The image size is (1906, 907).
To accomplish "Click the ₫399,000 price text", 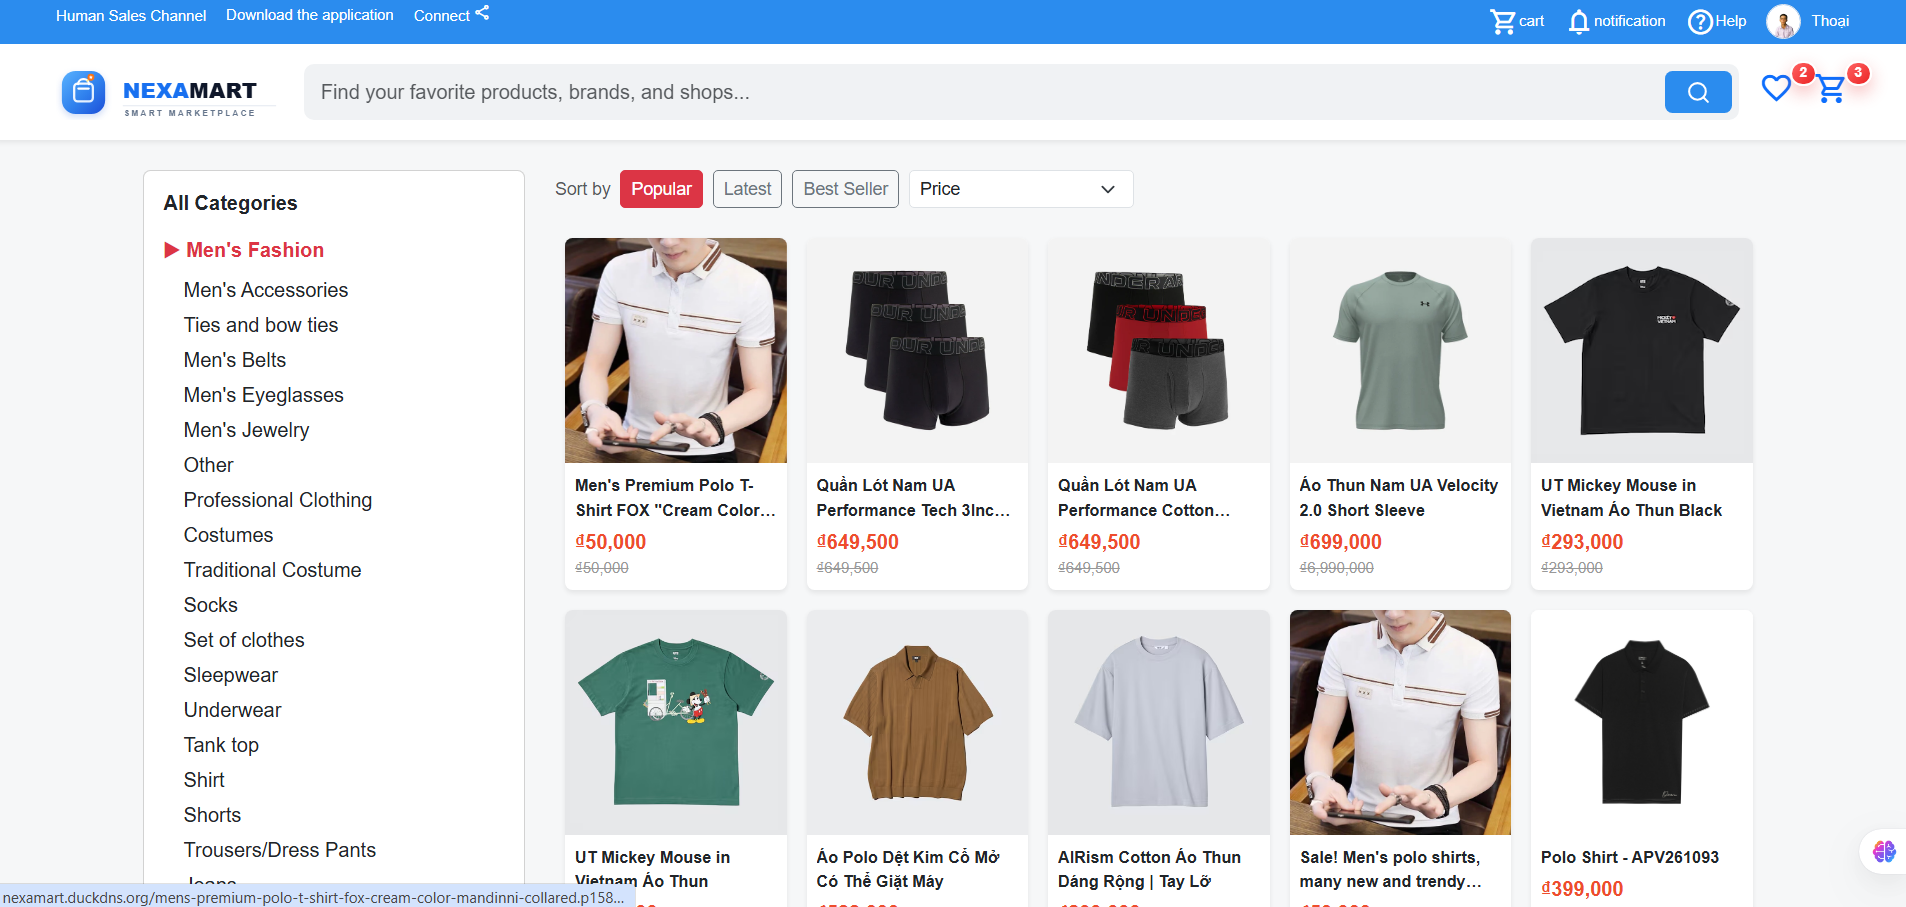I will tap(1582, 889).
